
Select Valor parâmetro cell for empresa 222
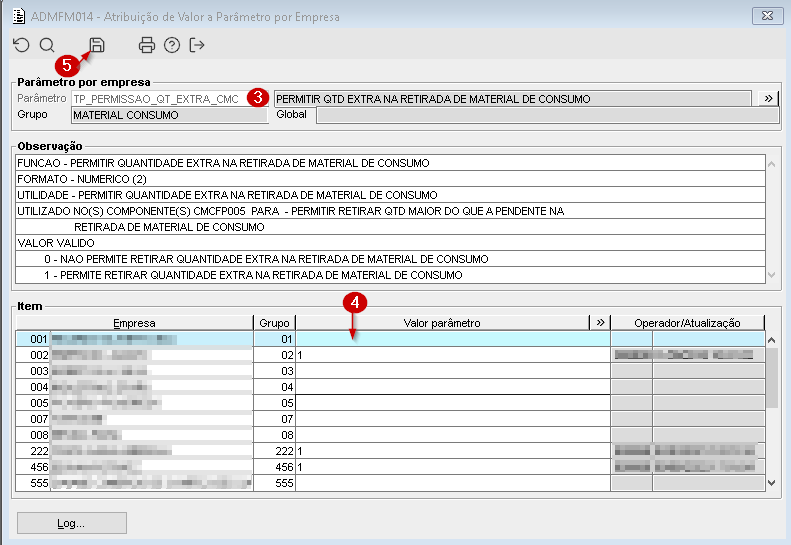(453, 451)
